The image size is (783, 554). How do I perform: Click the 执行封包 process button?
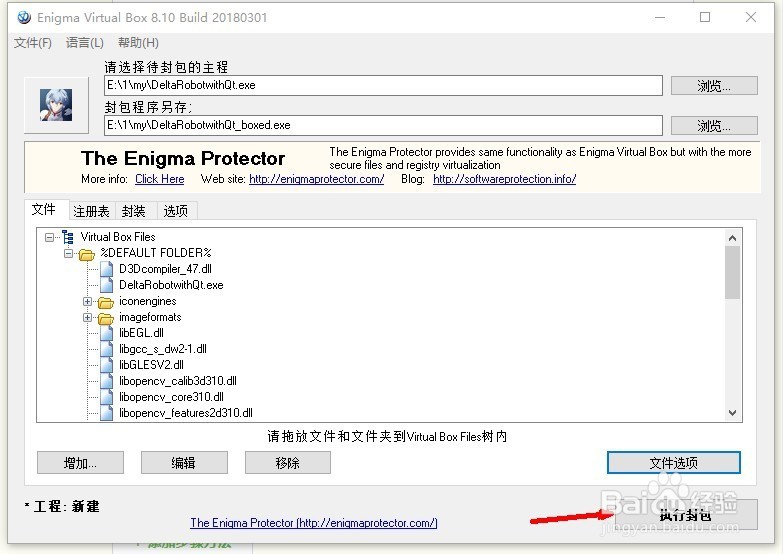(686, 515)
